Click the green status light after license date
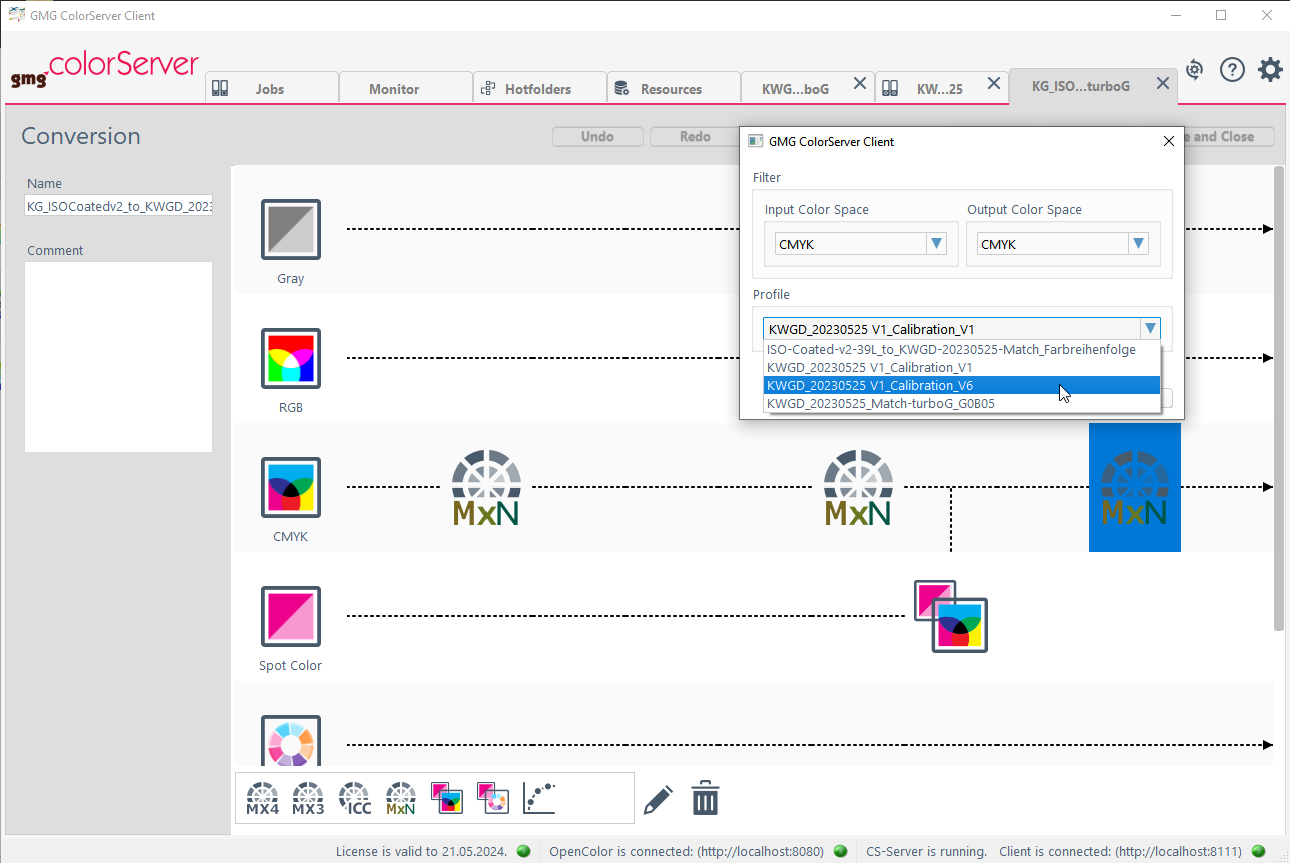This screenshot has width=1290, height=863. tap(523, 851)
